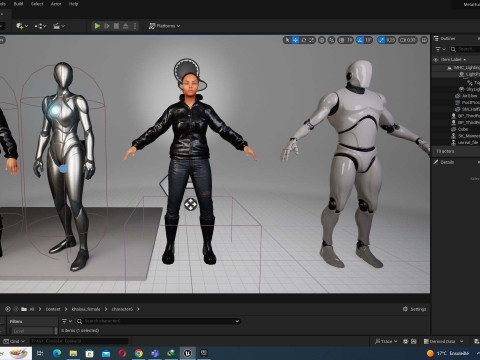Screen dimensions: 480x360
Task: Click the Outliner panel list icon
Action: coord(436,38)
